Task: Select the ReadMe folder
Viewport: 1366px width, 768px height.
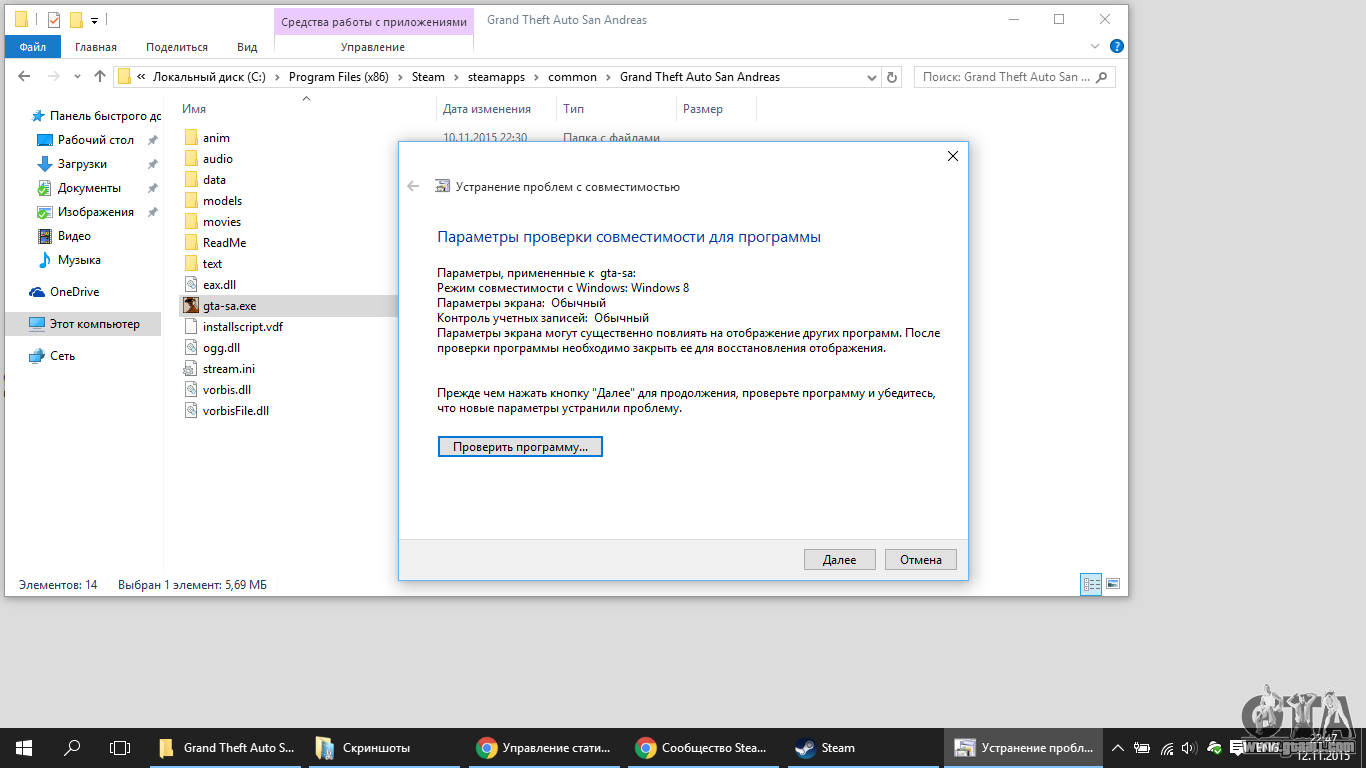Action: [x=224, y=243]
